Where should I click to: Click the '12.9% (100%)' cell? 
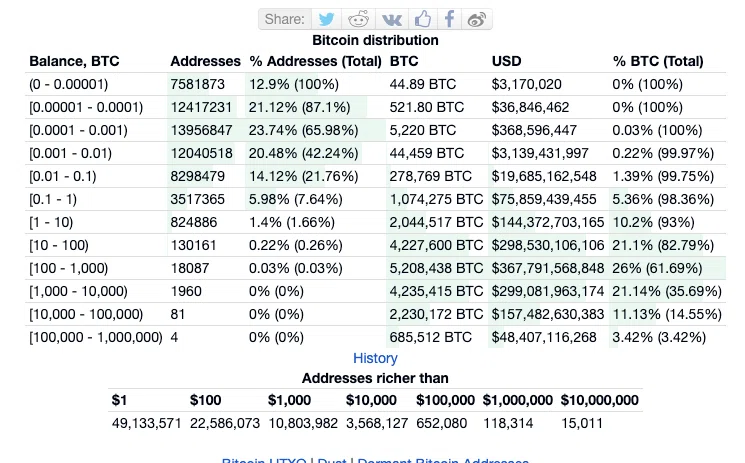[x=294, y=85]
